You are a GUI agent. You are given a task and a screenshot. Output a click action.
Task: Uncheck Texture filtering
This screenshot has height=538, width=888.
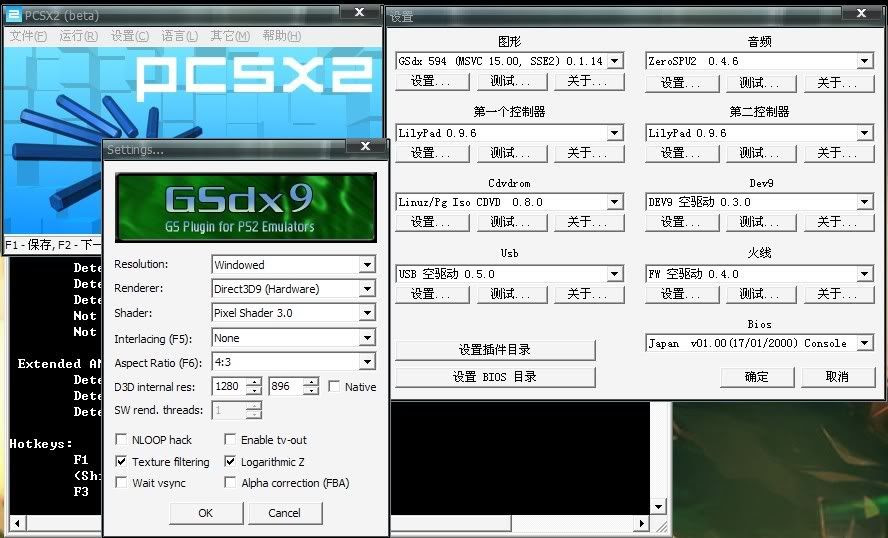(121, 462)
